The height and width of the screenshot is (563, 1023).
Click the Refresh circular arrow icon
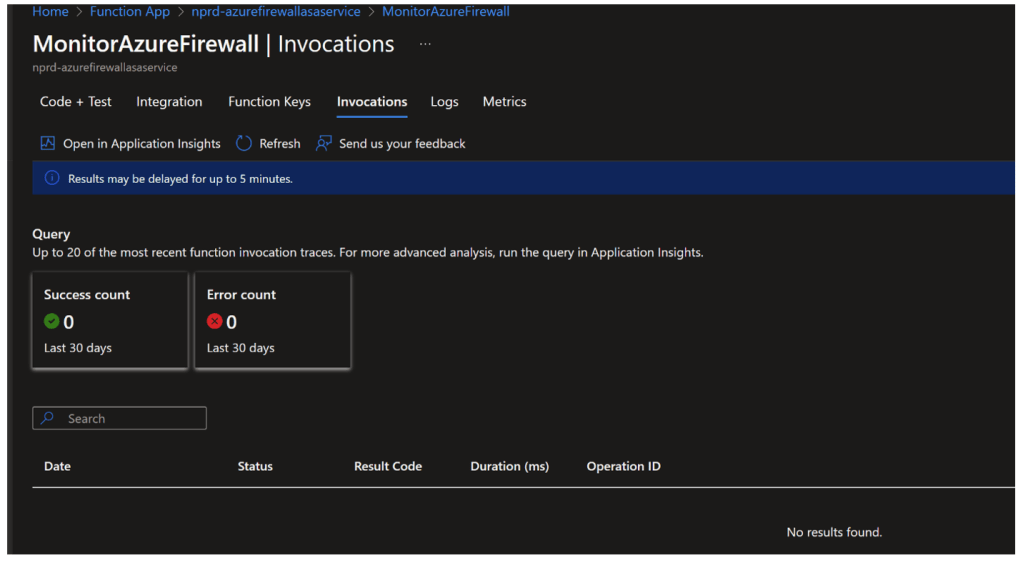tap(244, 143)
